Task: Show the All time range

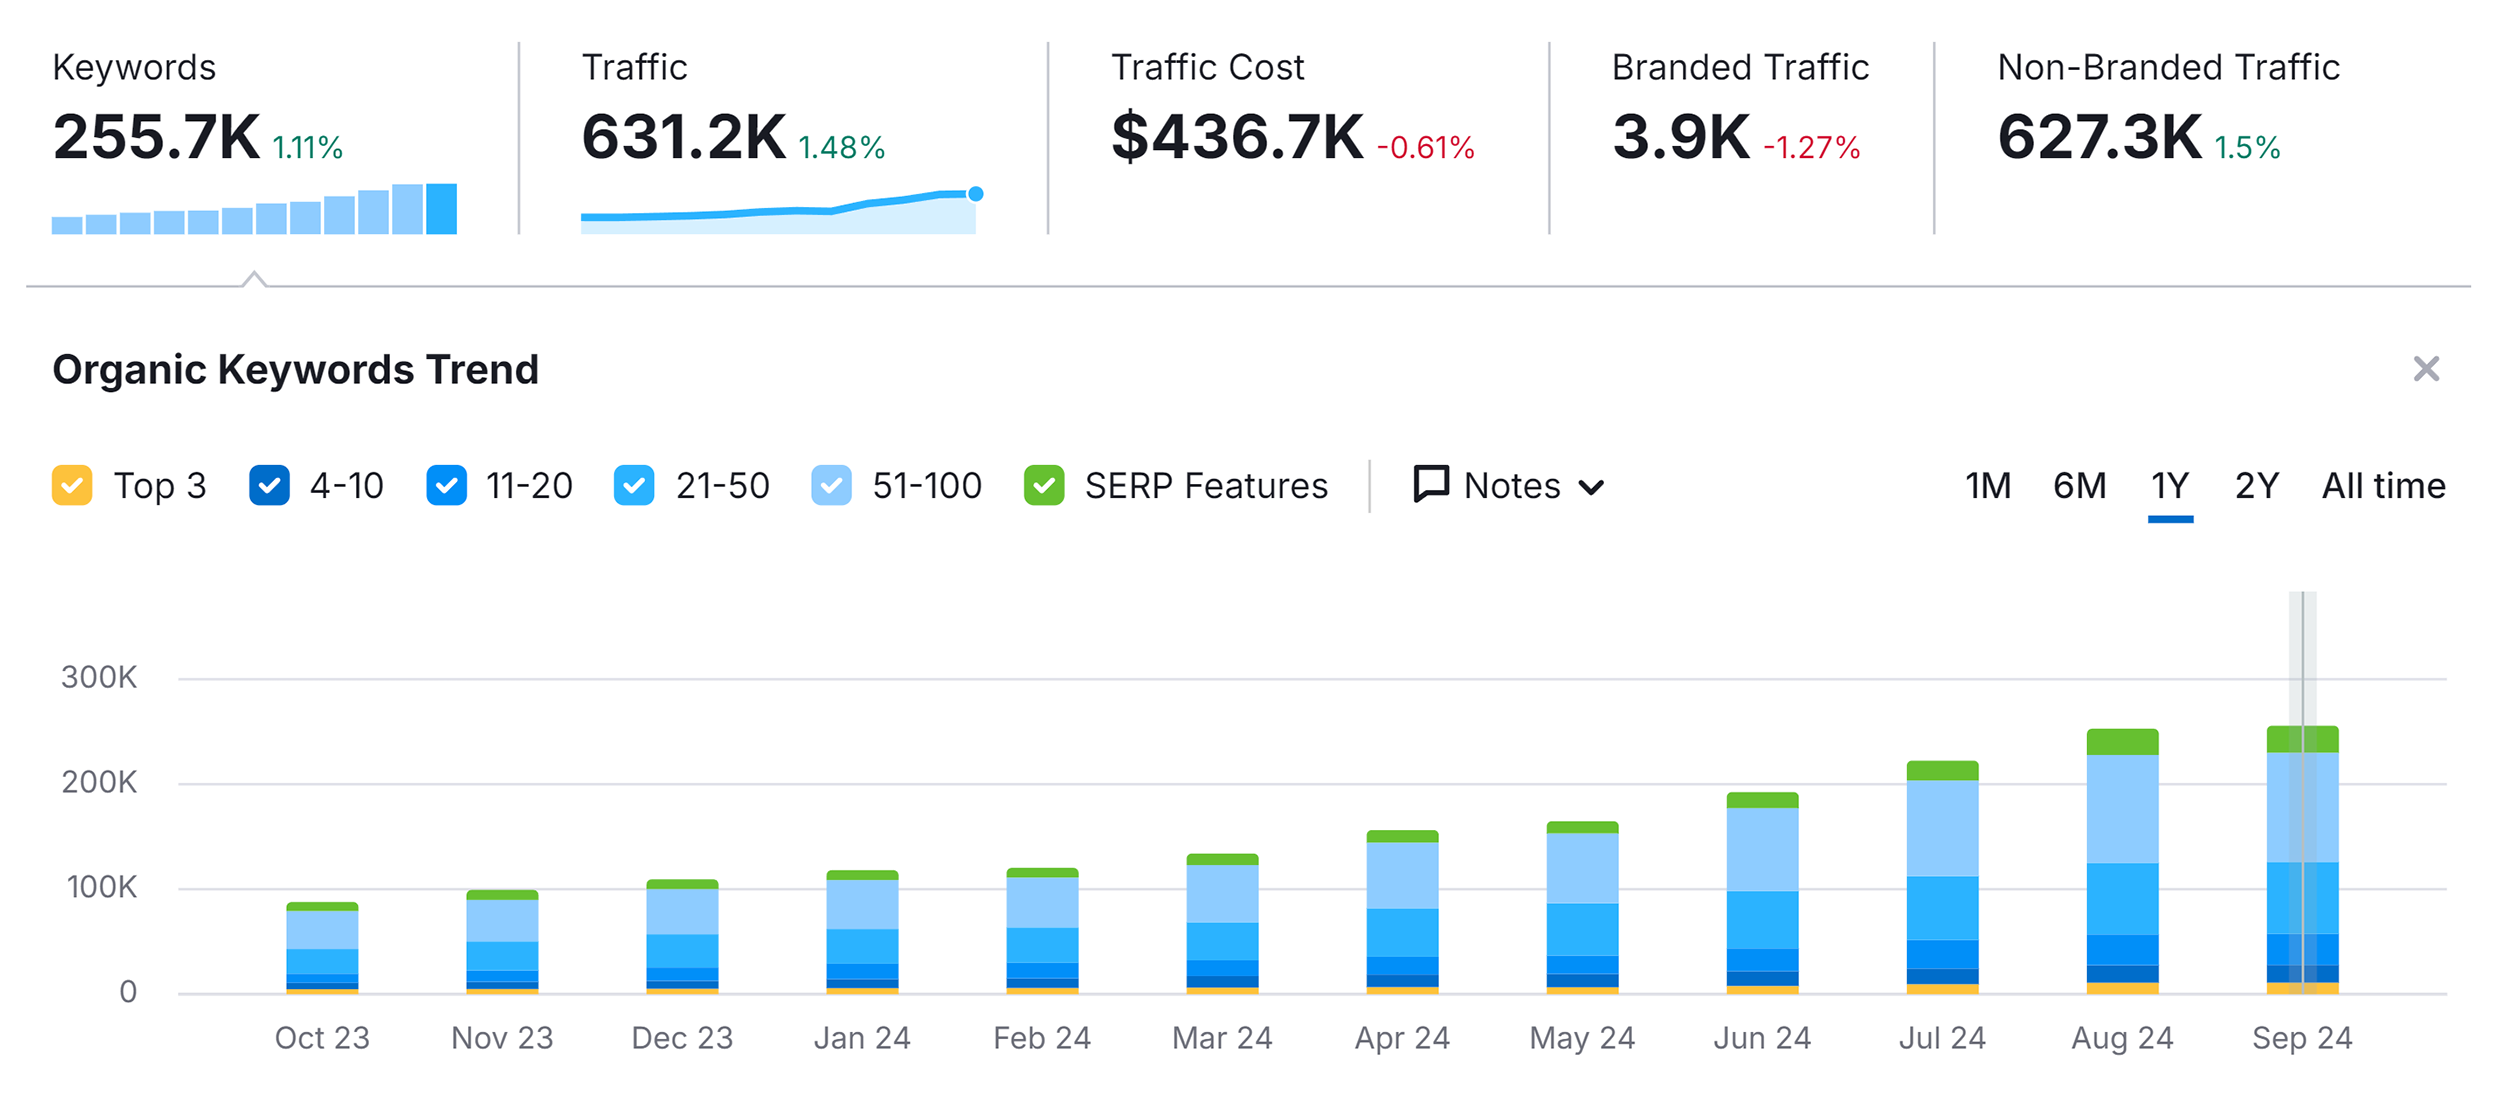Action: click(x=2383, y=486)
